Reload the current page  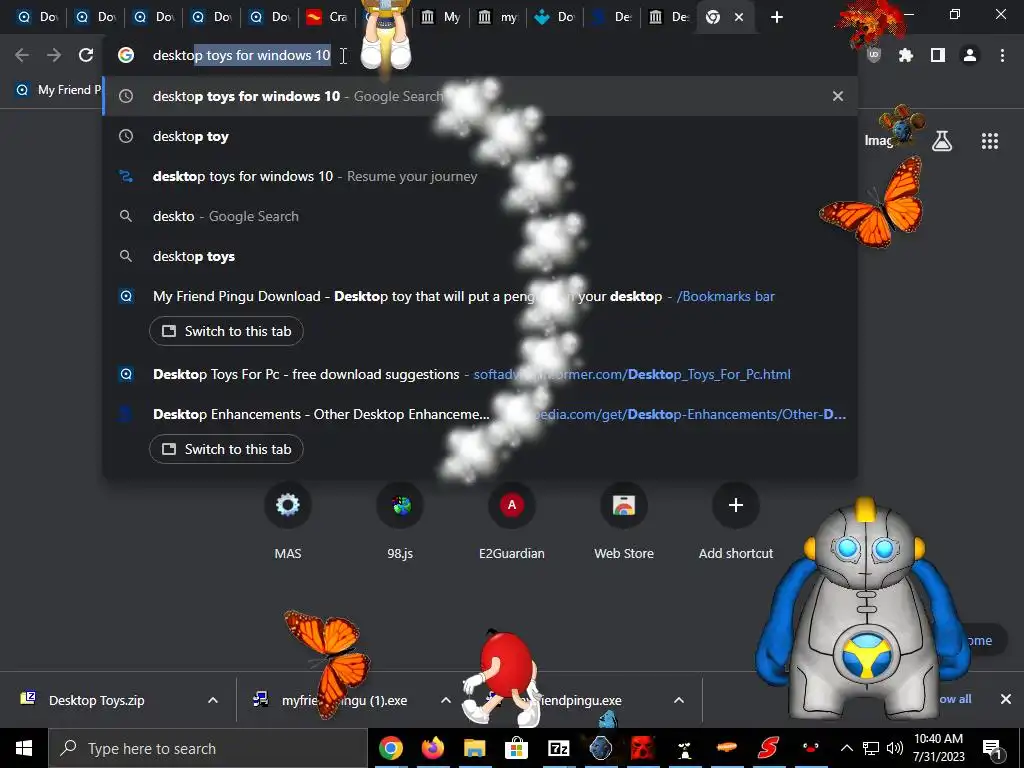pyautogui.click(x=86, y=56)
